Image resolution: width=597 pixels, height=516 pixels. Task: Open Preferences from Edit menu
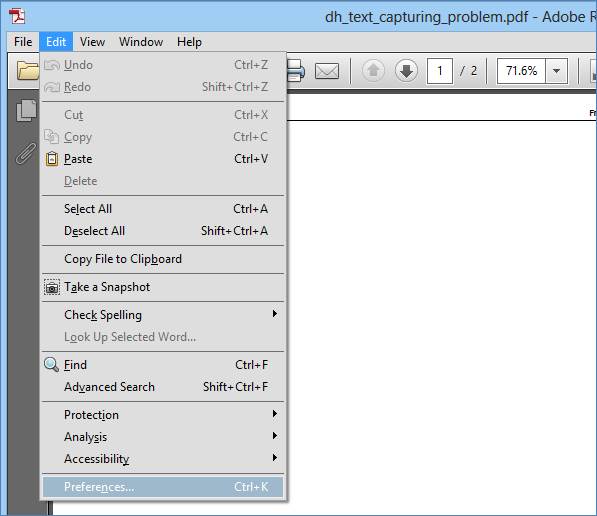[x=163, y=487]
